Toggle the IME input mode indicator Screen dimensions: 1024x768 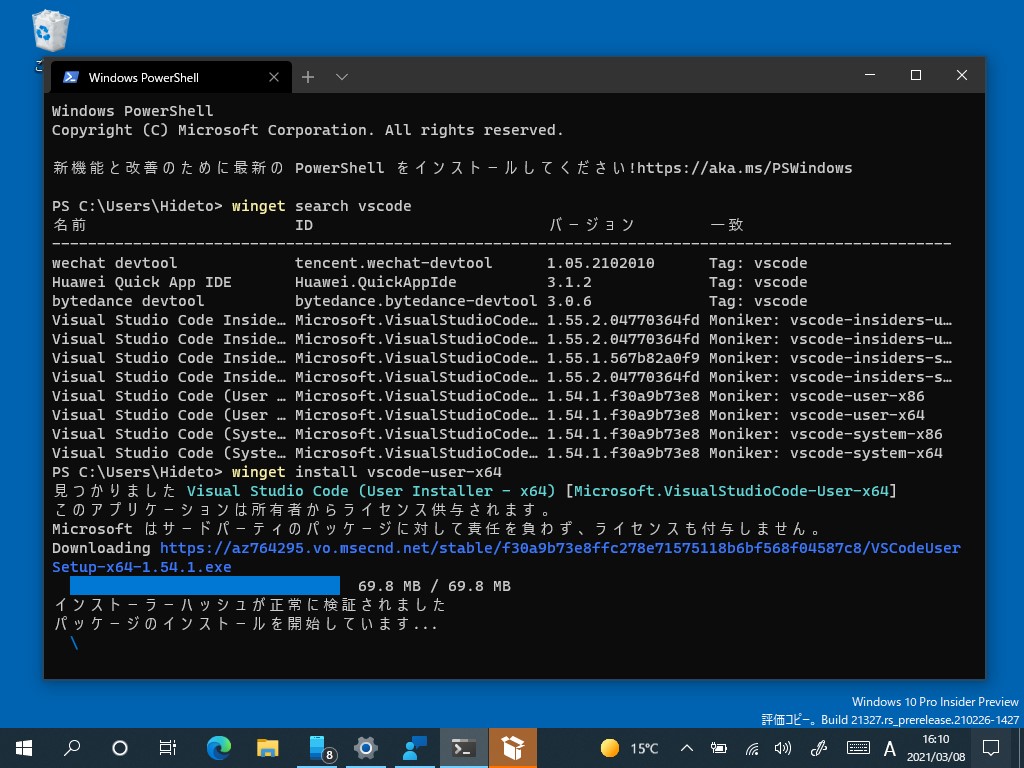890,748
